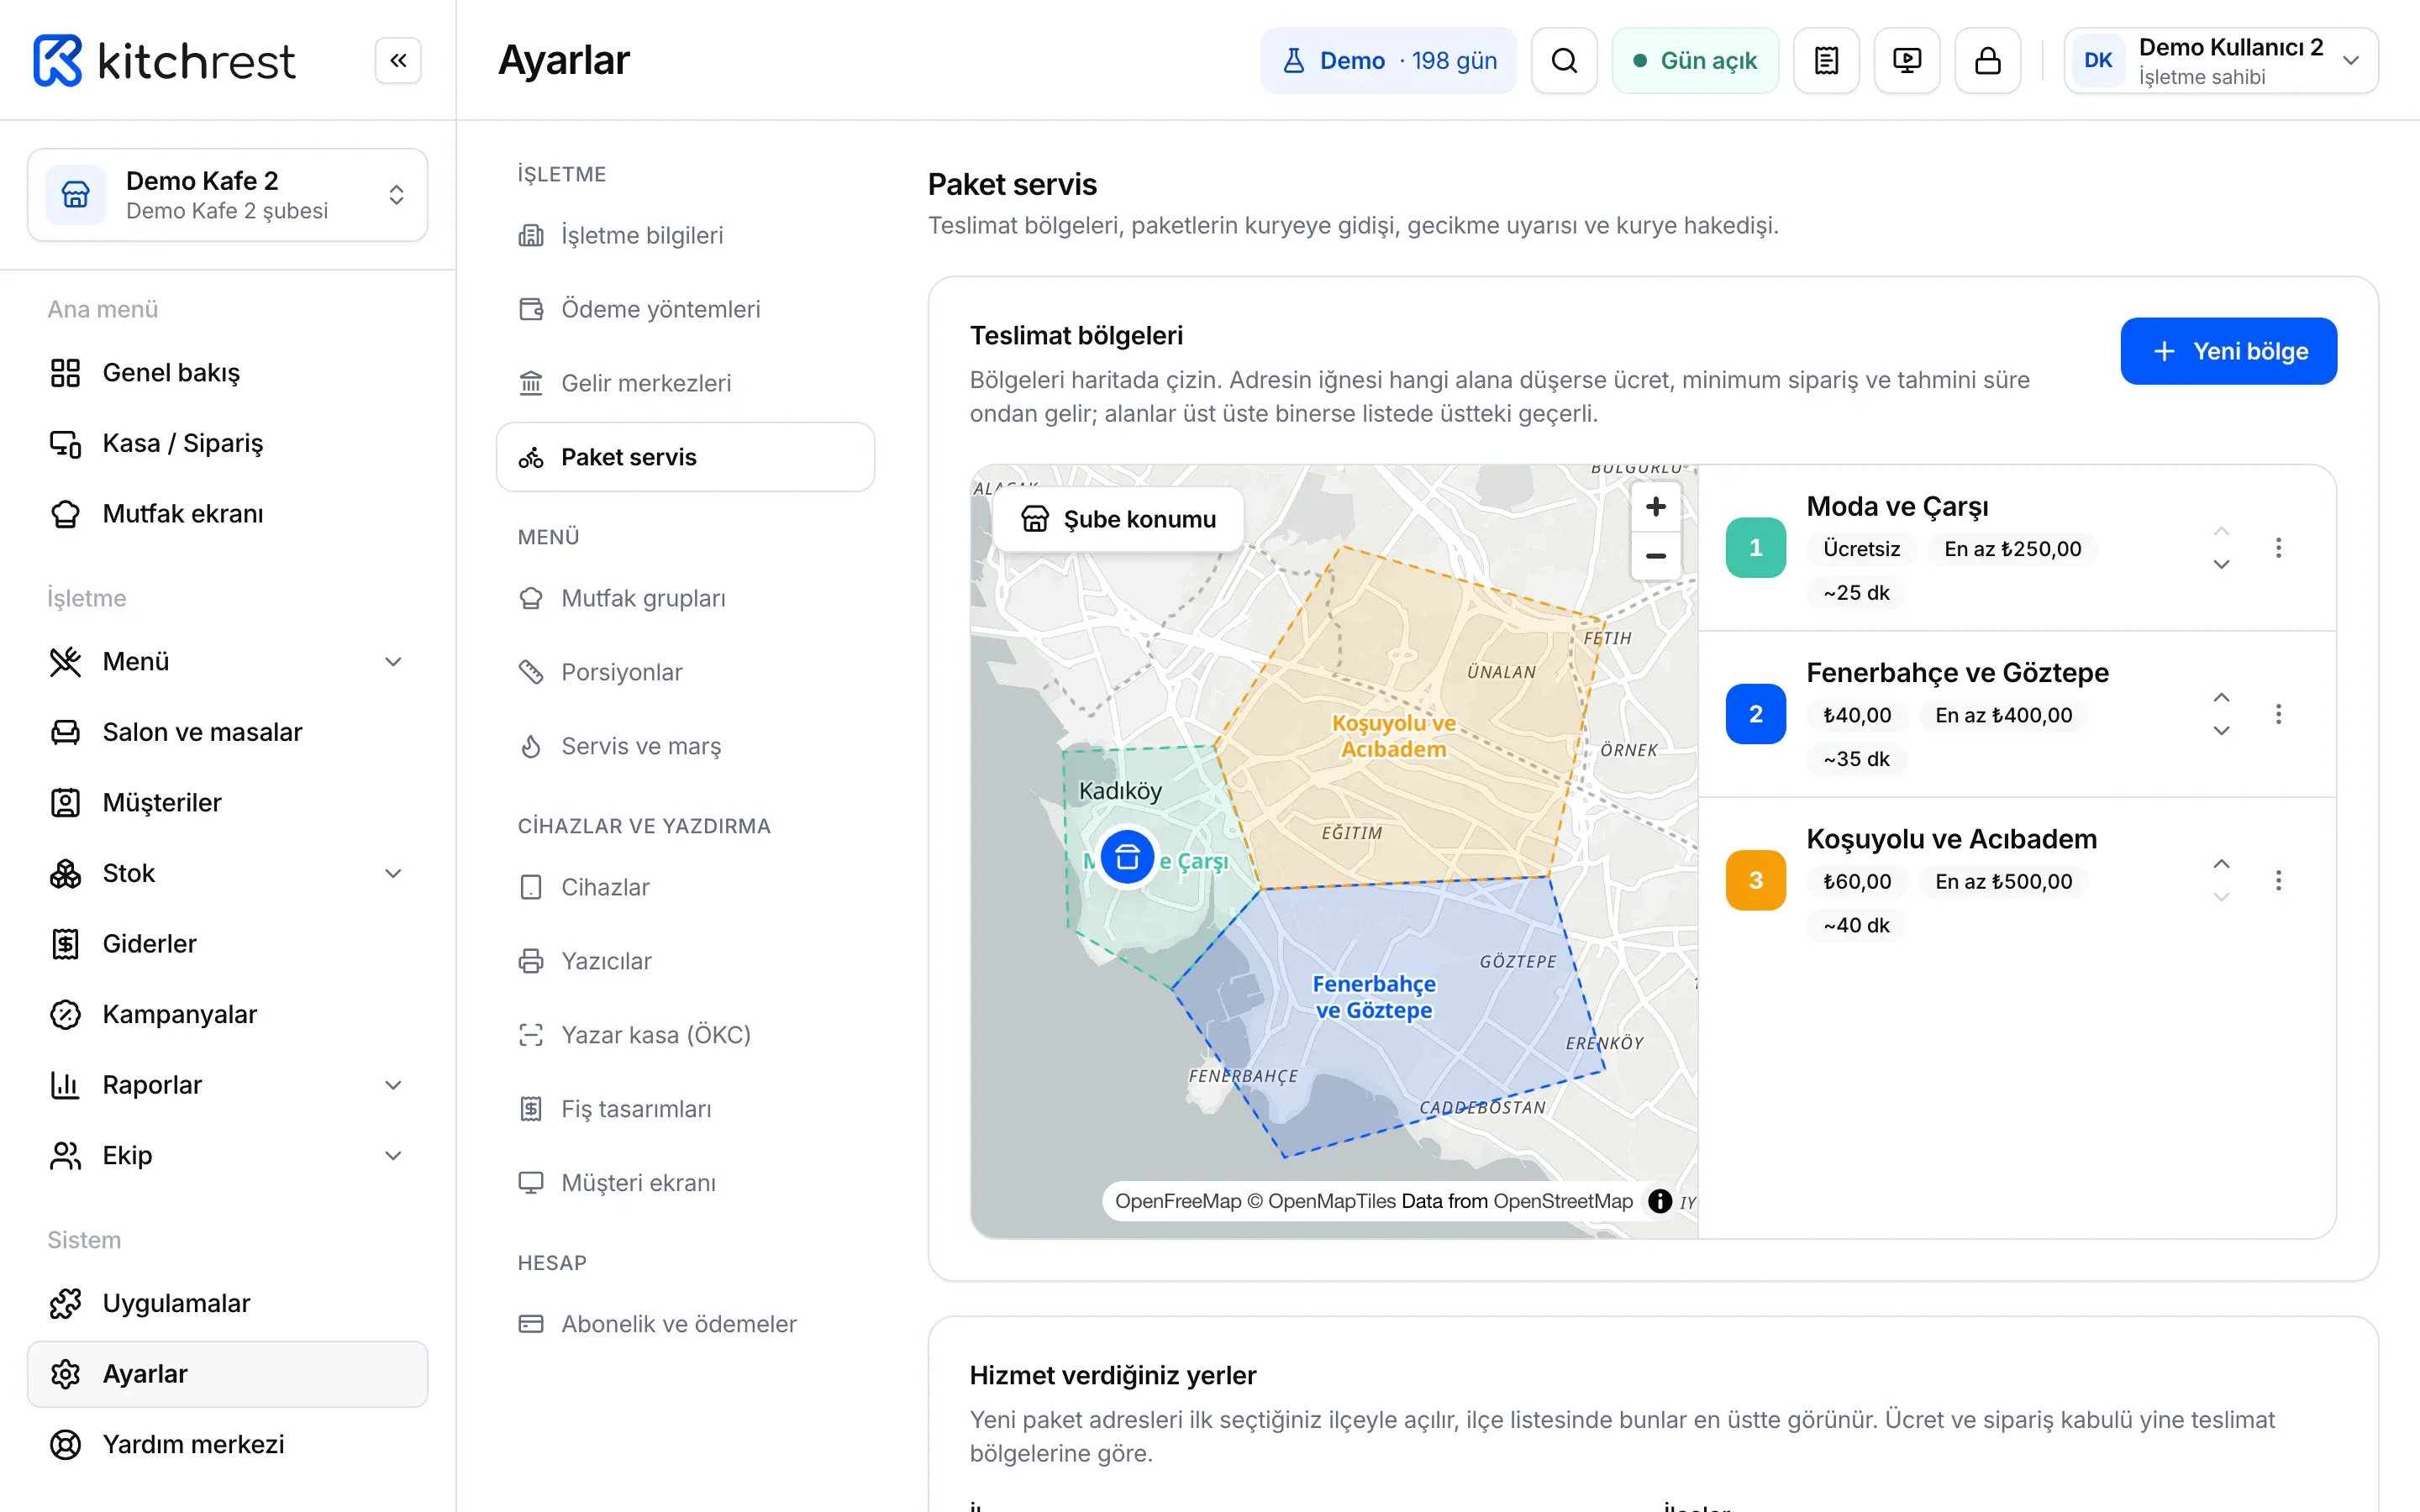Move Fenerbahçe ve Göztepe zone up
This screenshot has width=2420, height=1512.
[2222, 697]
